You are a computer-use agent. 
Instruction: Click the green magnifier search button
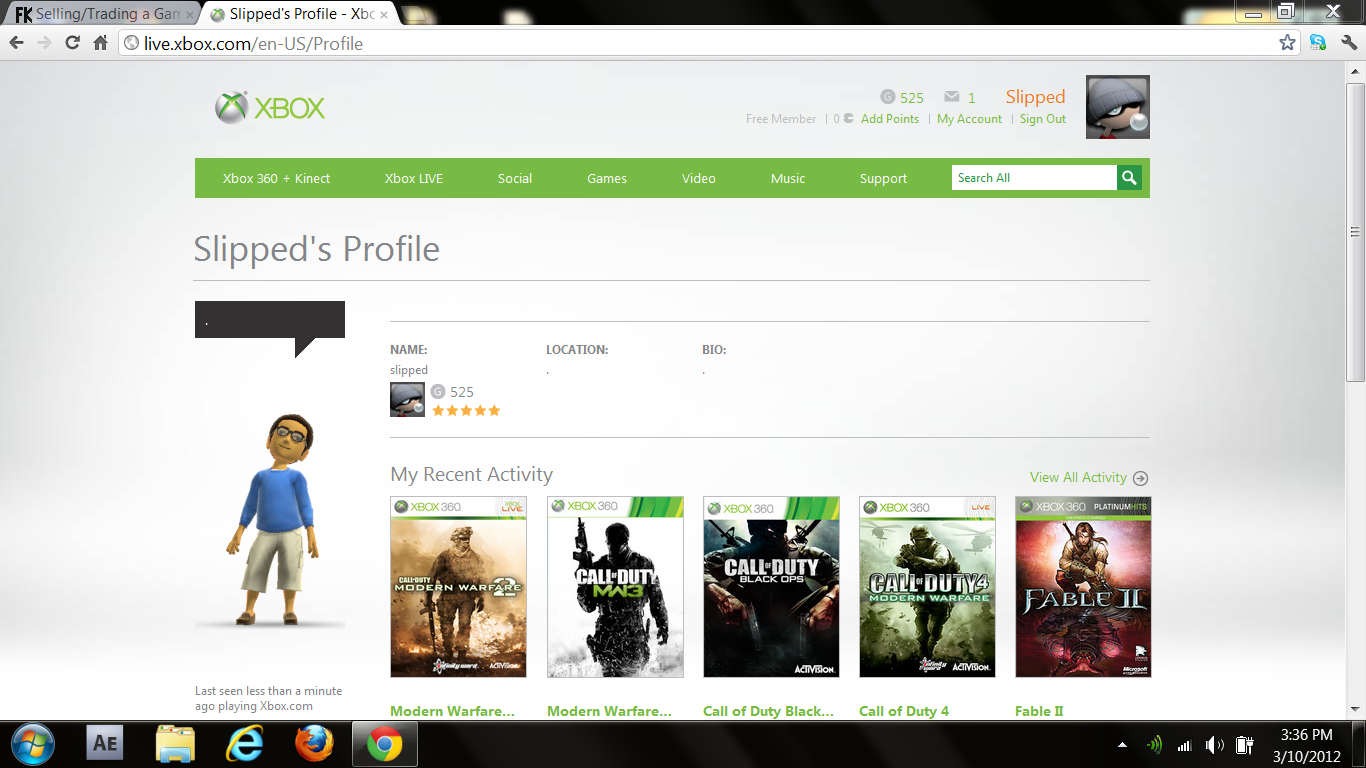pyautogui.click(x=1129, y=178)
